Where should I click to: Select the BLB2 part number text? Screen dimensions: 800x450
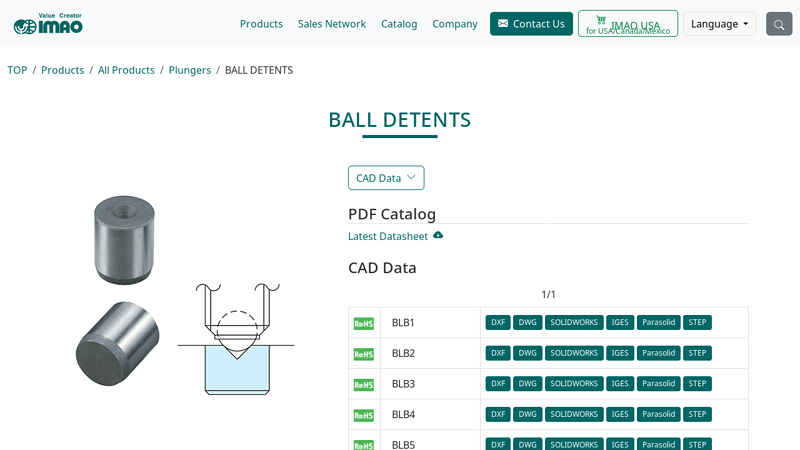click(x=403, y=353)
